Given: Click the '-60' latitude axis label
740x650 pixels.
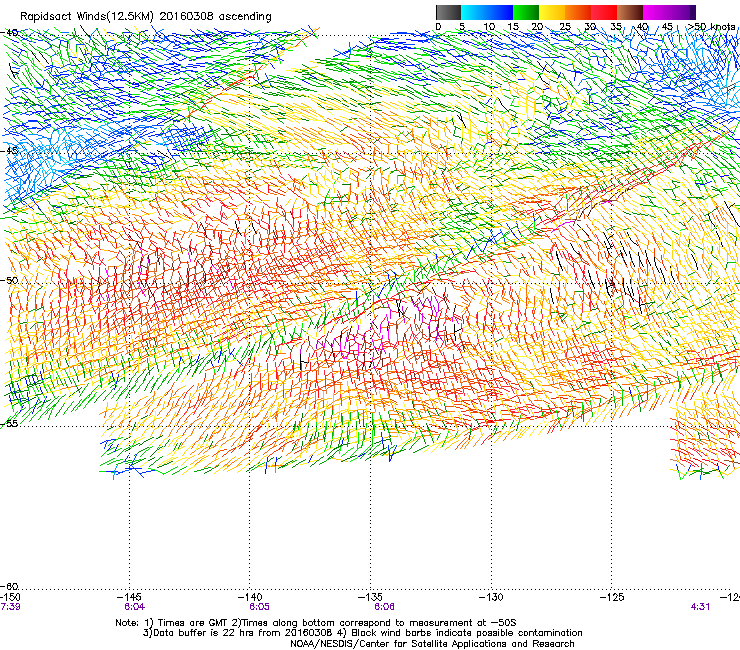Looking at the screenshot, I should pyautogui.click(x=9, y=586).
